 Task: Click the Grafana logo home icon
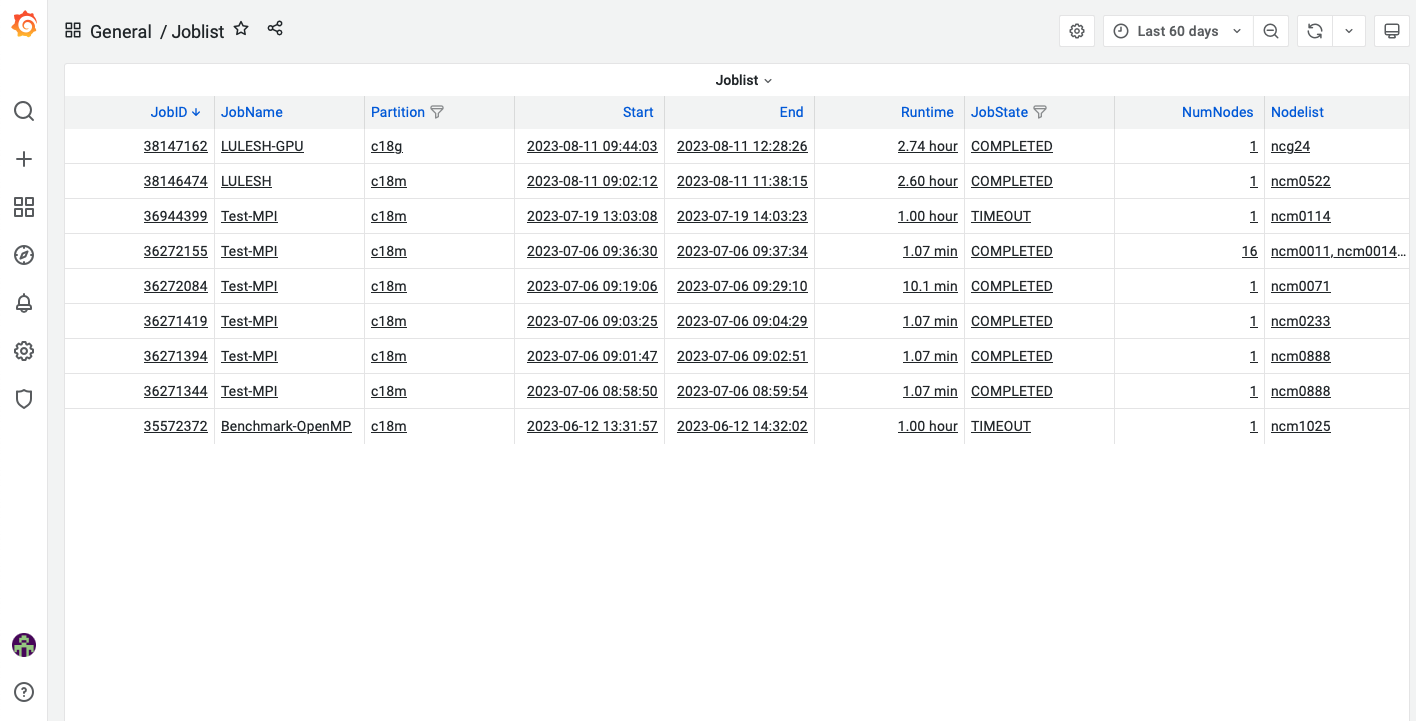coord(24,25)
